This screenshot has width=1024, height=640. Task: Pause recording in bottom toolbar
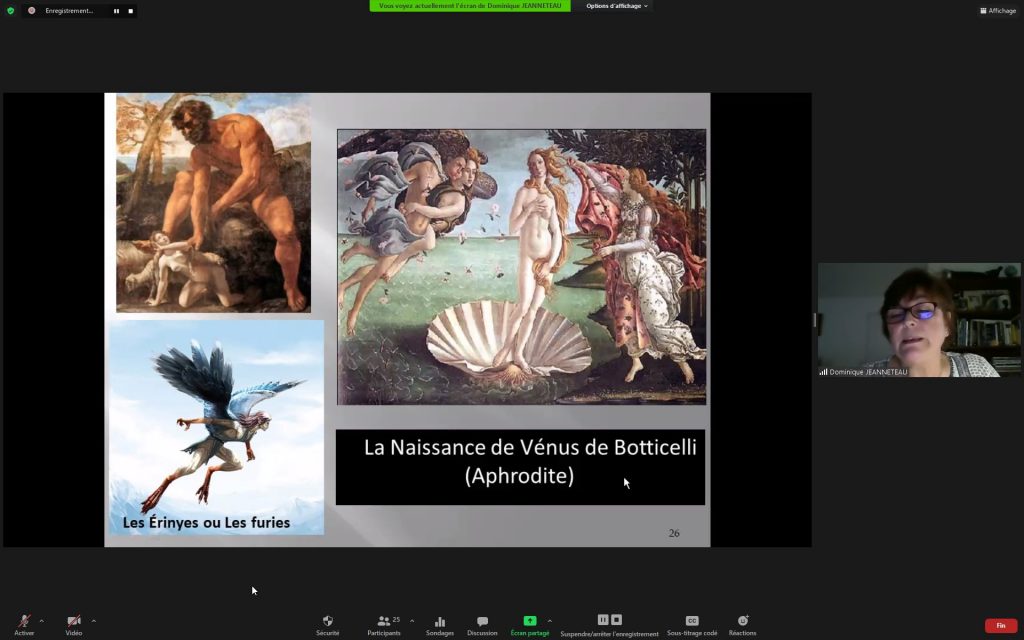coord(603,620)
